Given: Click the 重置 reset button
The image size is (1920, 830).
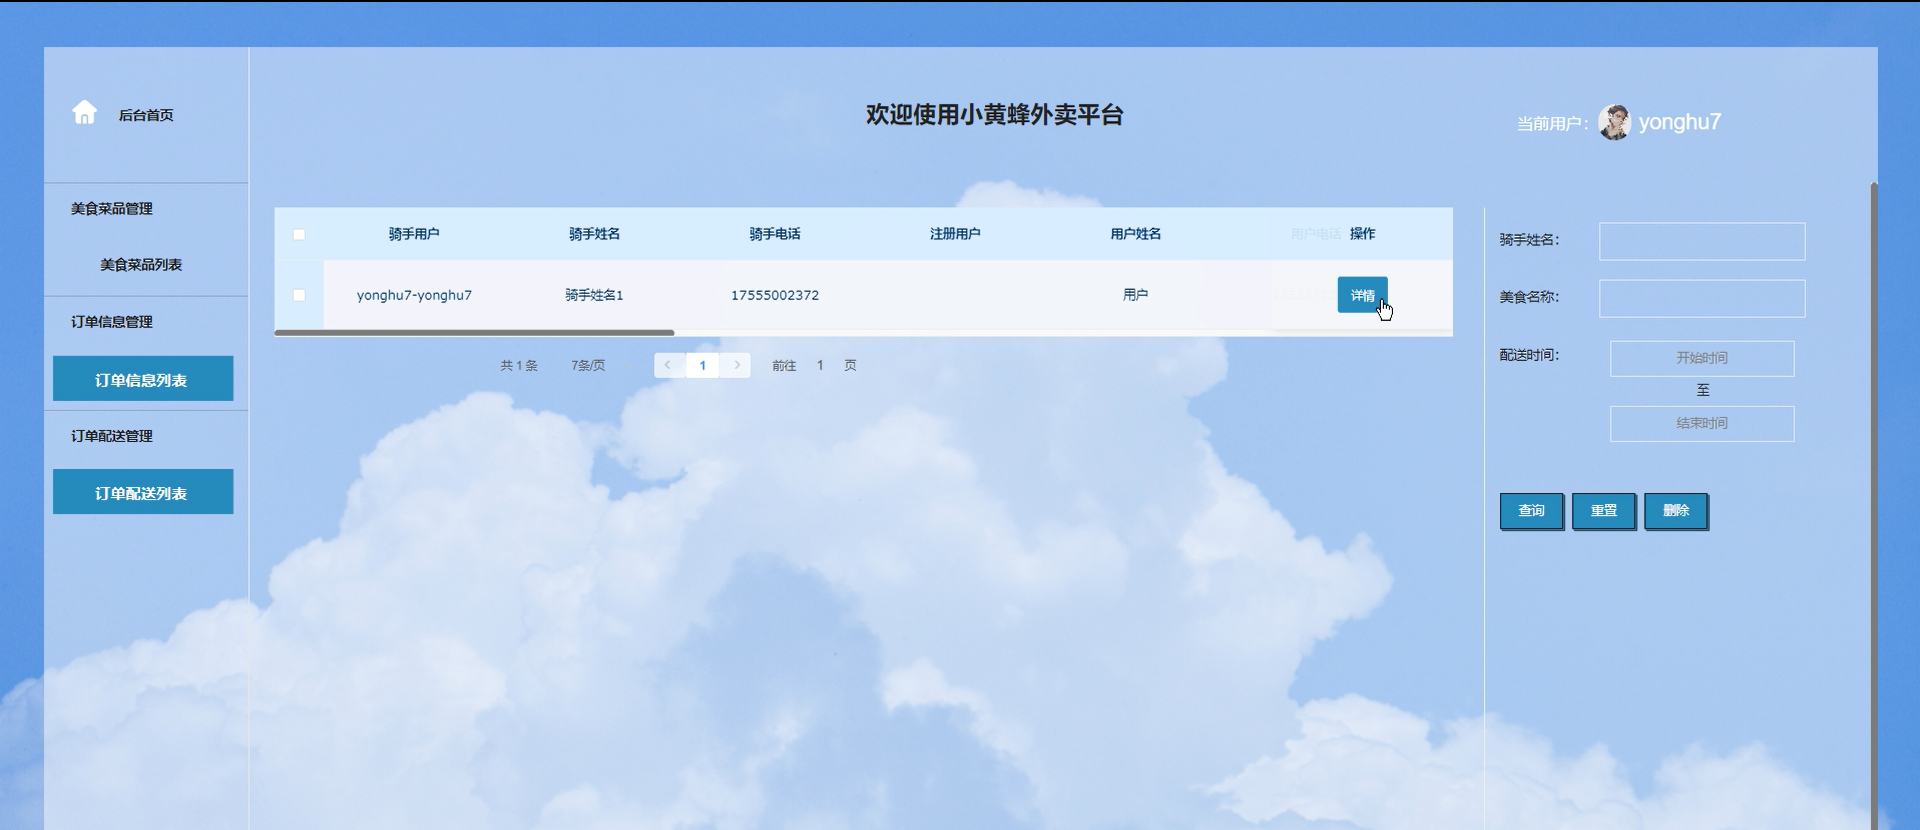Looking at the screenshot, I should pyautogui.click(x=1603, y=511).
